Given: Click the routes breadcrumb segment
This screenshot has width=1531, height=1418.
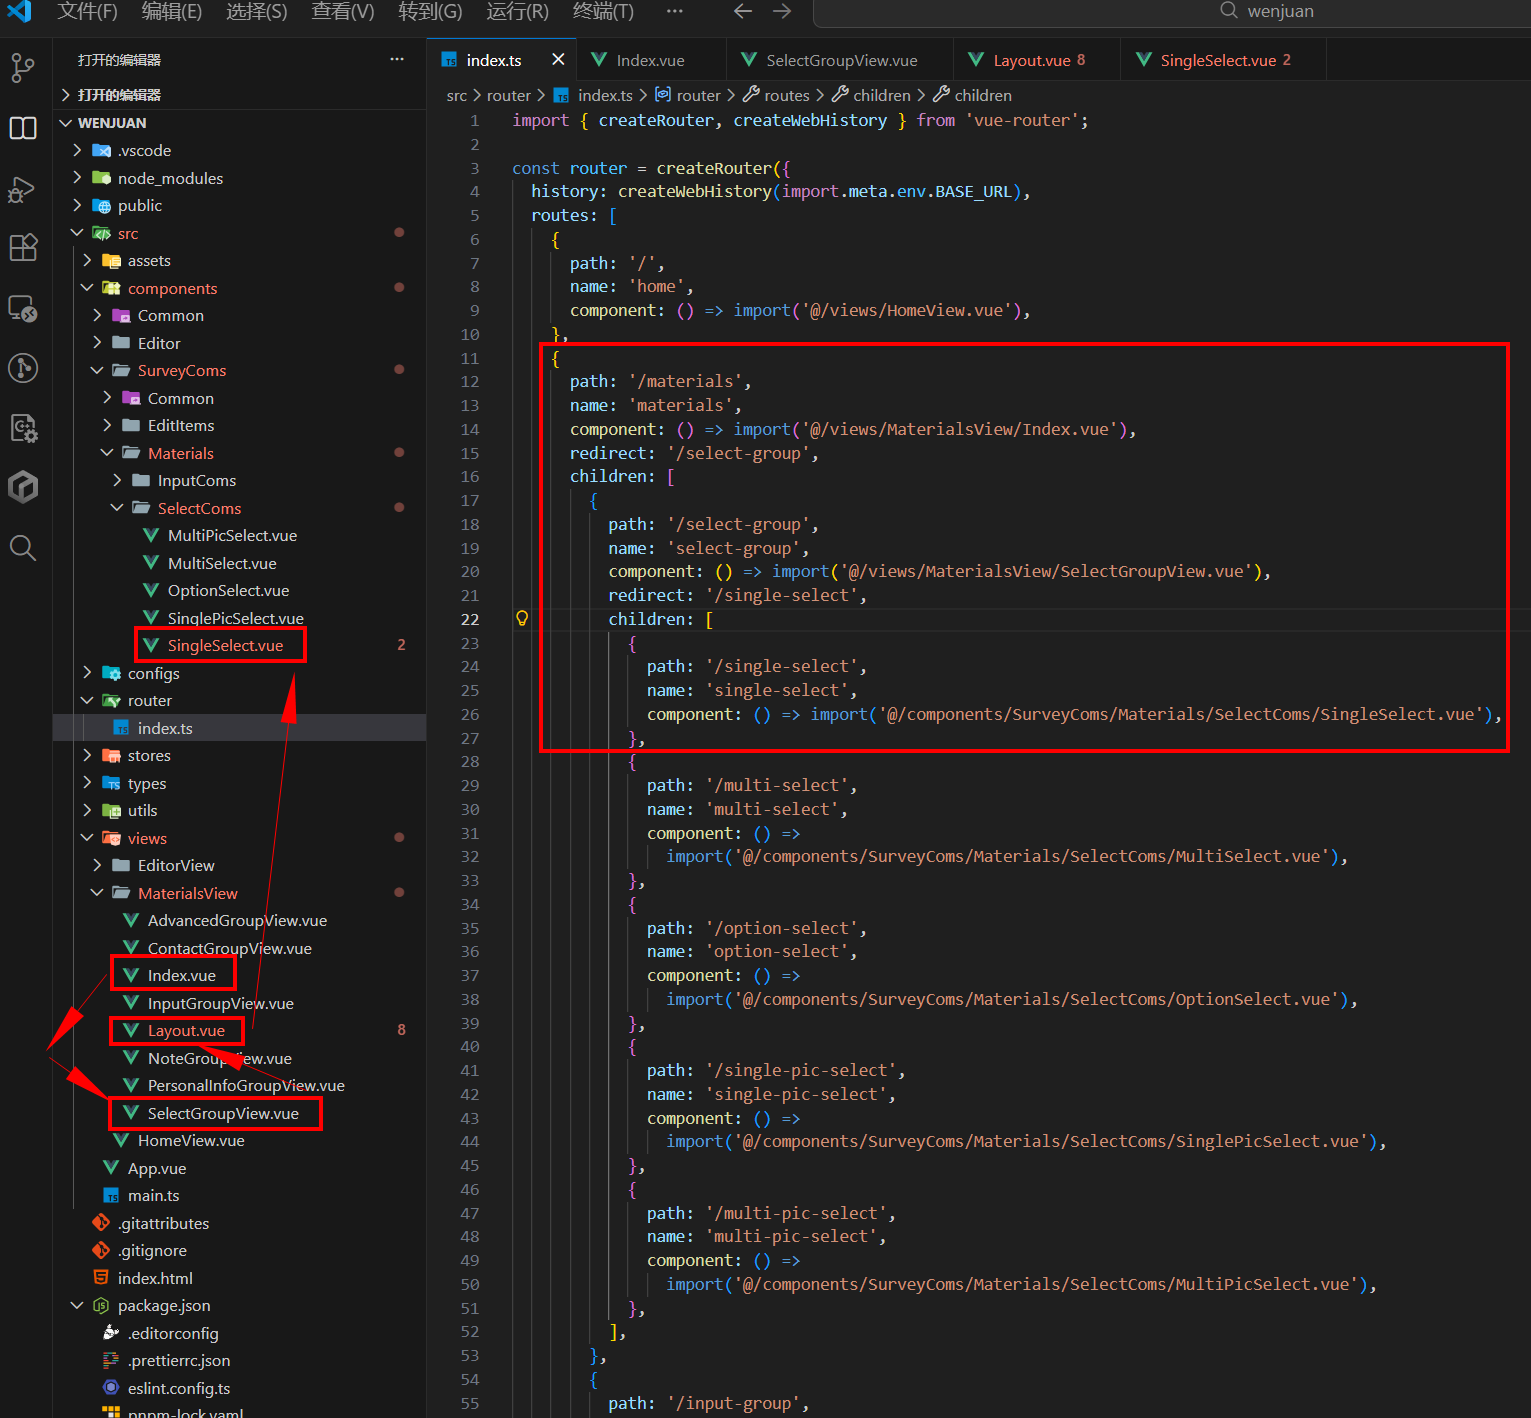Looking at the screenshot, I should pyautogui.click(x=776, y=95).
